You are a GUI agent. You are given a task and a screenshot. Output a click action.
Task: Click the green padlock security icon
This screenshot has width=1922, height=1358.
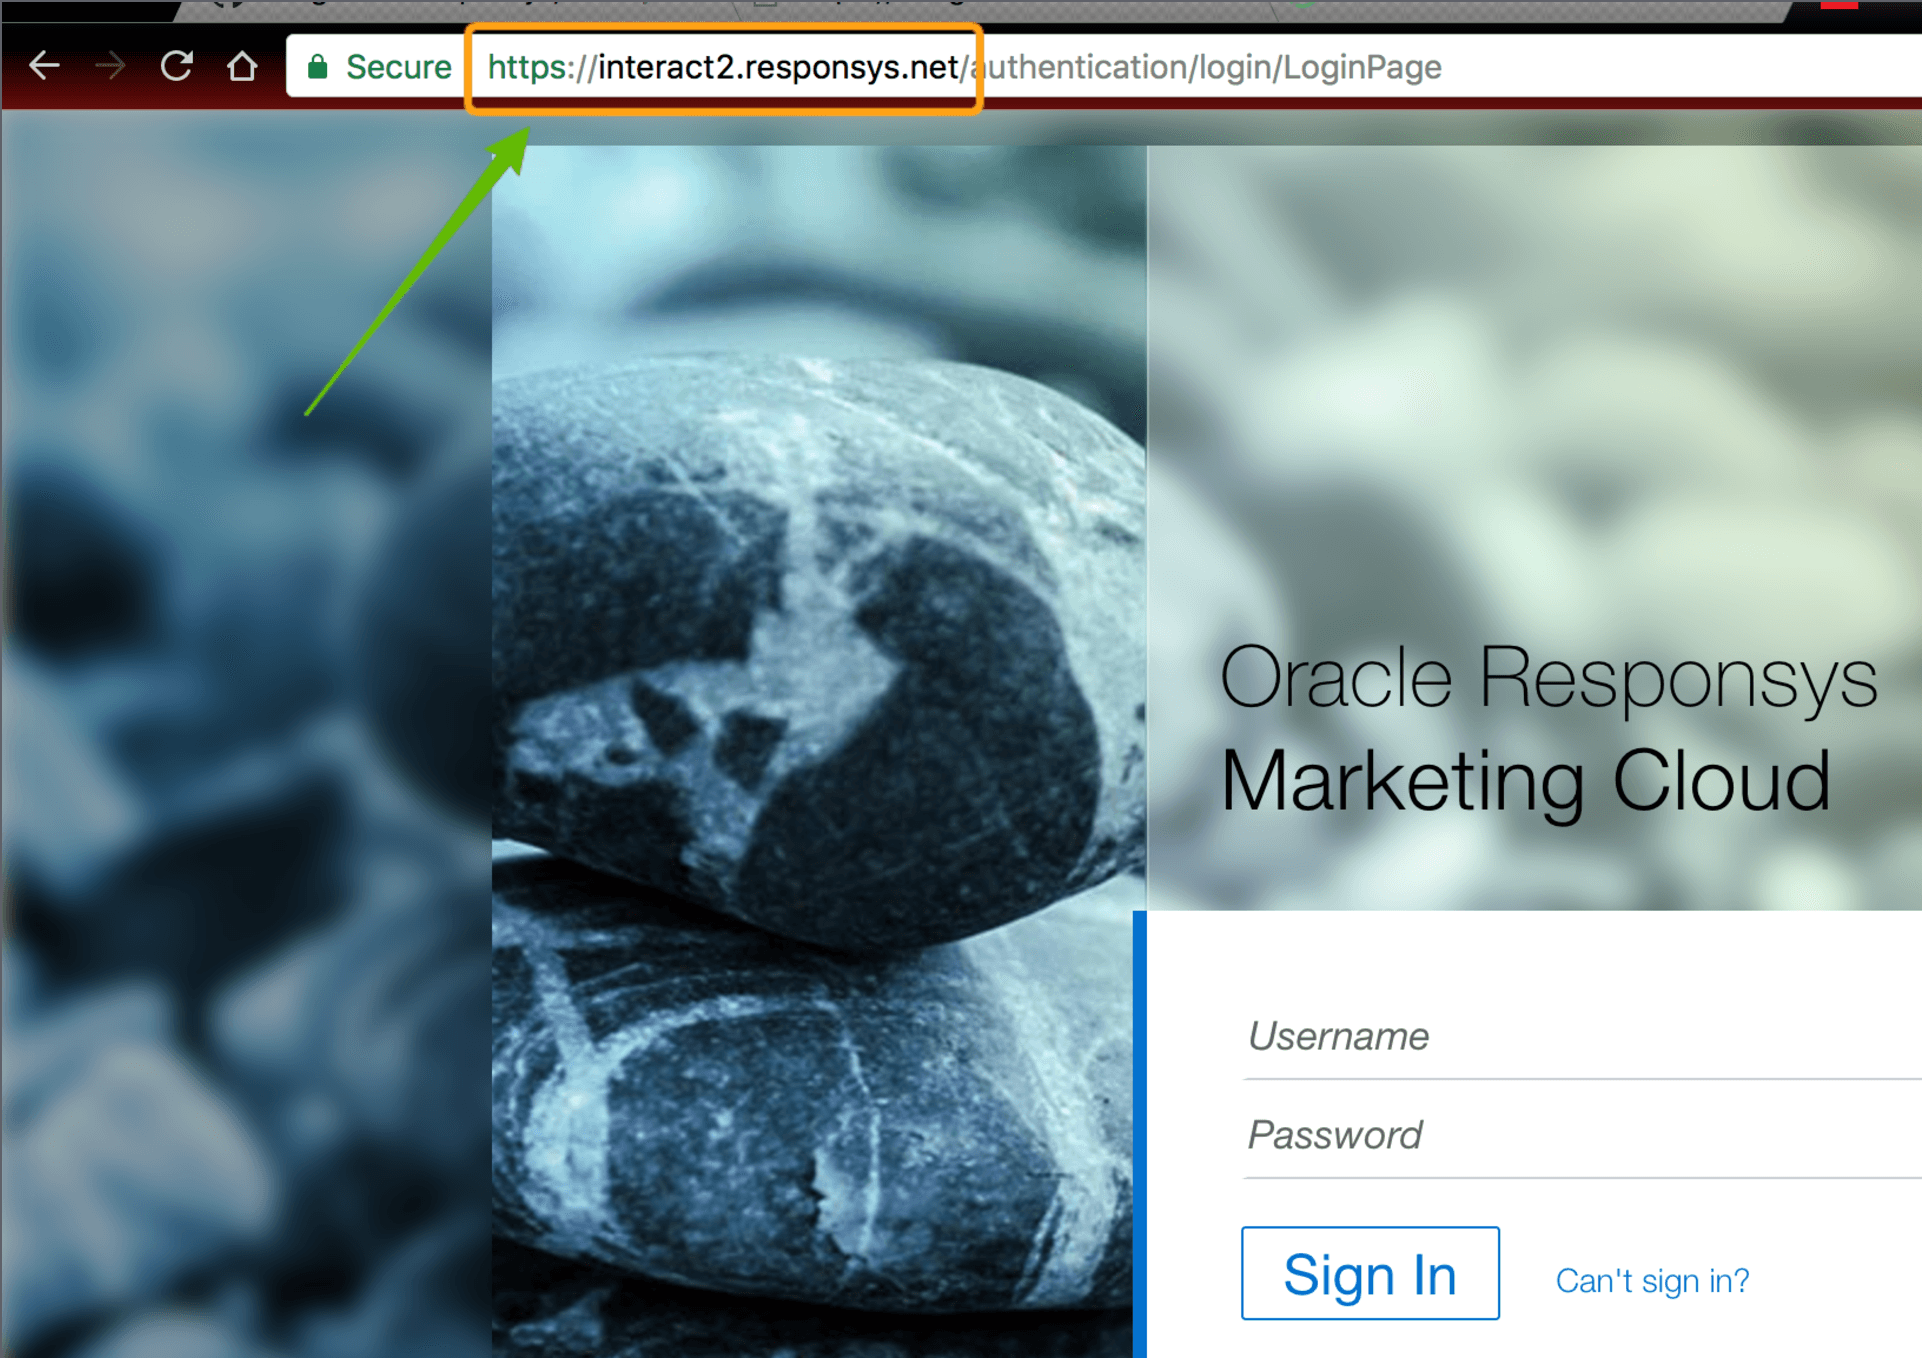[317, 66]
